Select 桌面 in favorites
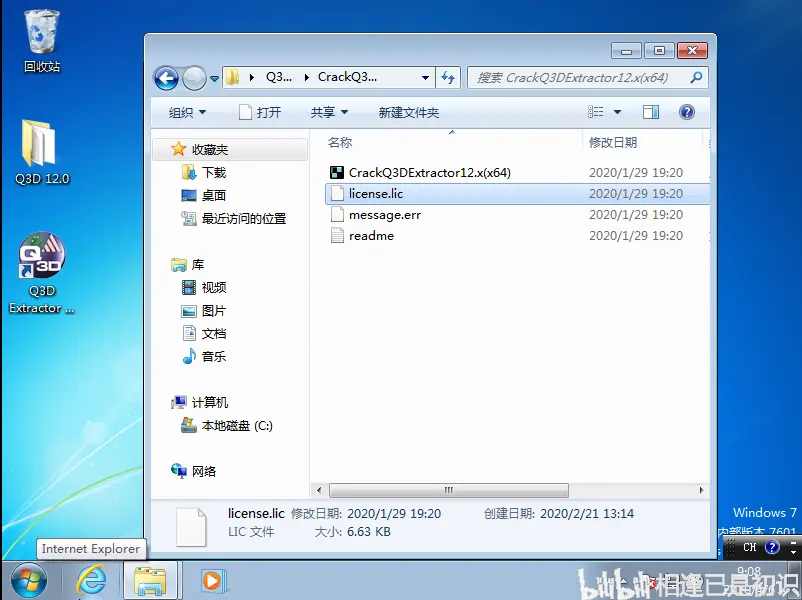The height and width of the screenshot is (600, 802). (x=214, y=195)
